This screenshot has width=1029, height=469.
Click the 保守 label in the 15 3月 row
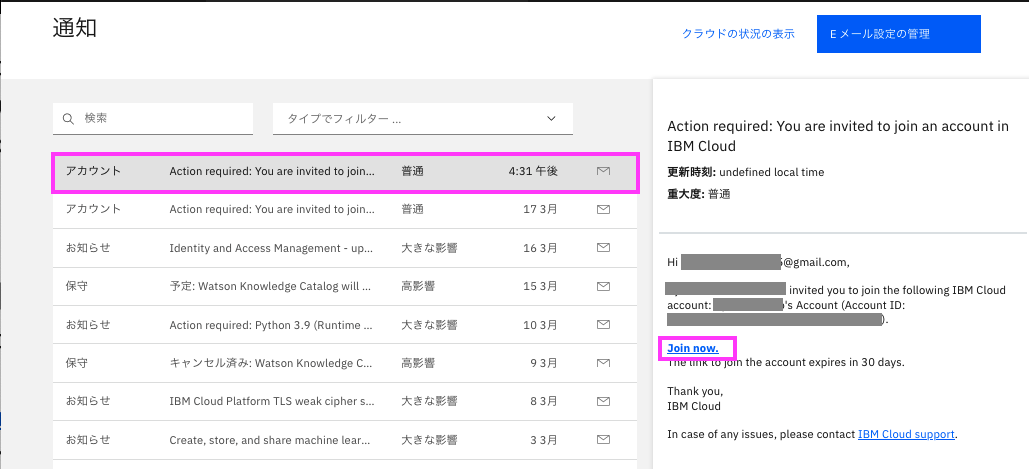[76, 286]
